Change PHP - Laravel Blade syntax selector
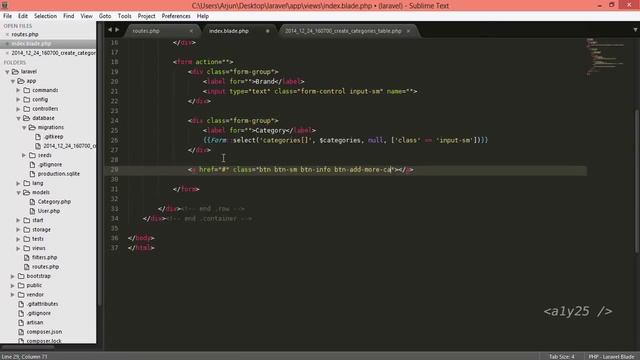This screenshot has width=640, height=360. tap(611, 356)
